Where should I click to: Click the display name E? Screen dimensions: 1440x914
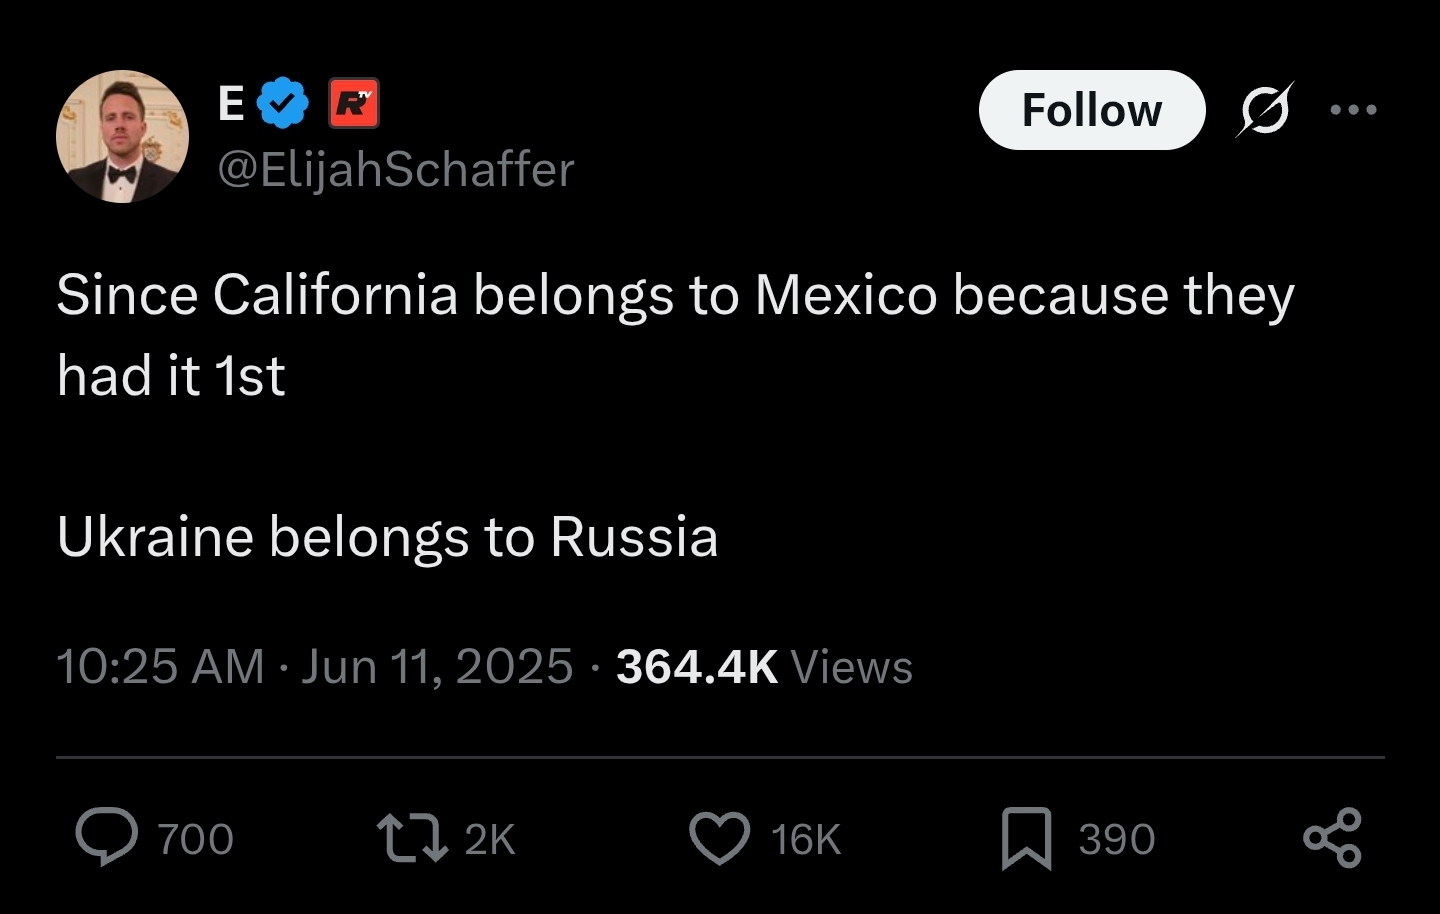[x=231, y=103]
